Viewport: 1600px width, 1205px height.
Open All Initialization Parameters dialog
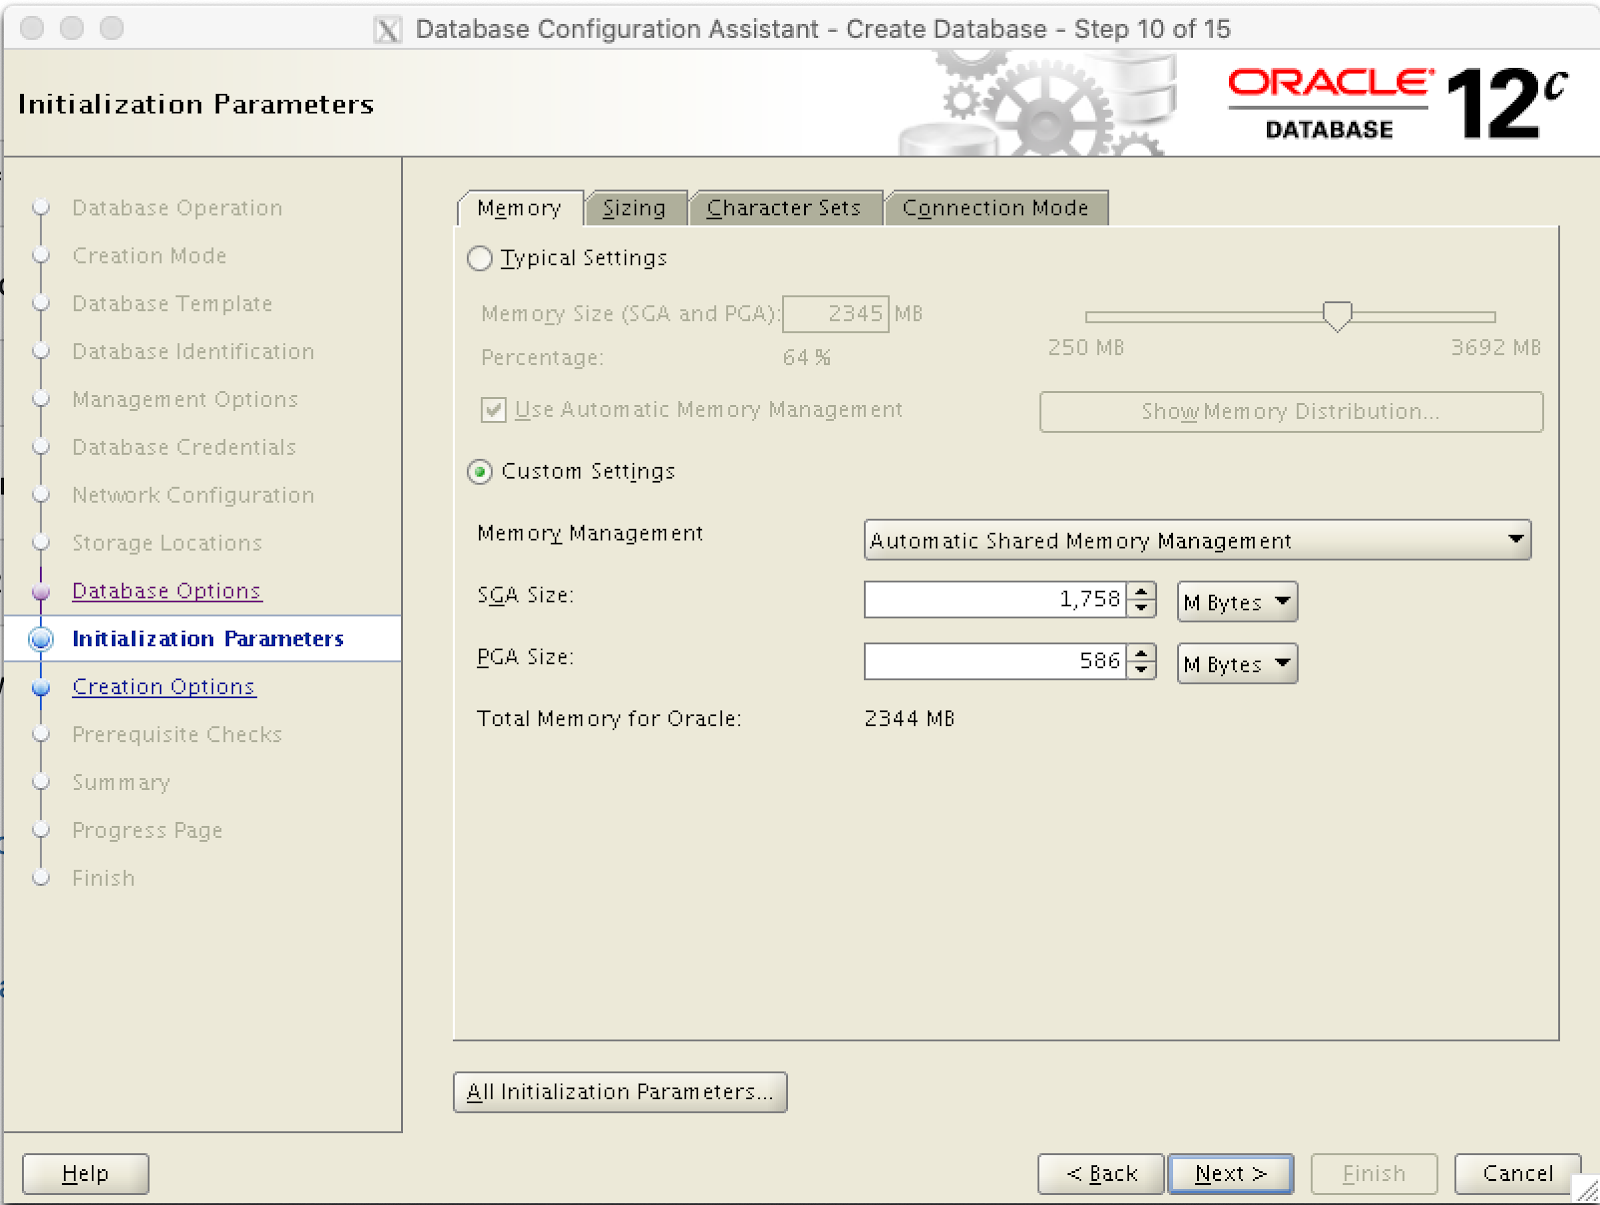coord(620,1092)
